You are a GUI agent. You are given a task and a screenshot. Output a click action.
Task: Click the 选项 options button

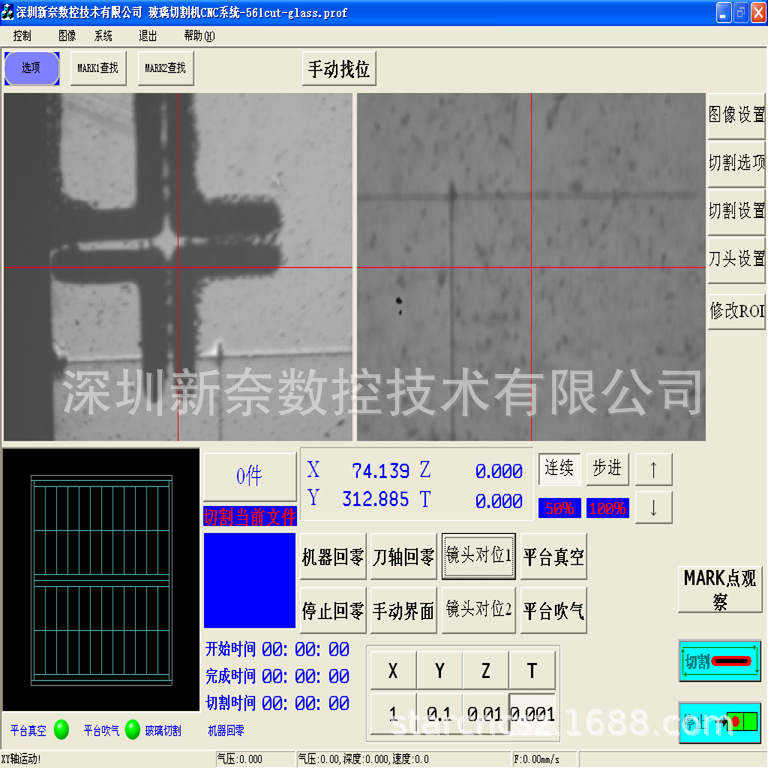tap(32, 68)
